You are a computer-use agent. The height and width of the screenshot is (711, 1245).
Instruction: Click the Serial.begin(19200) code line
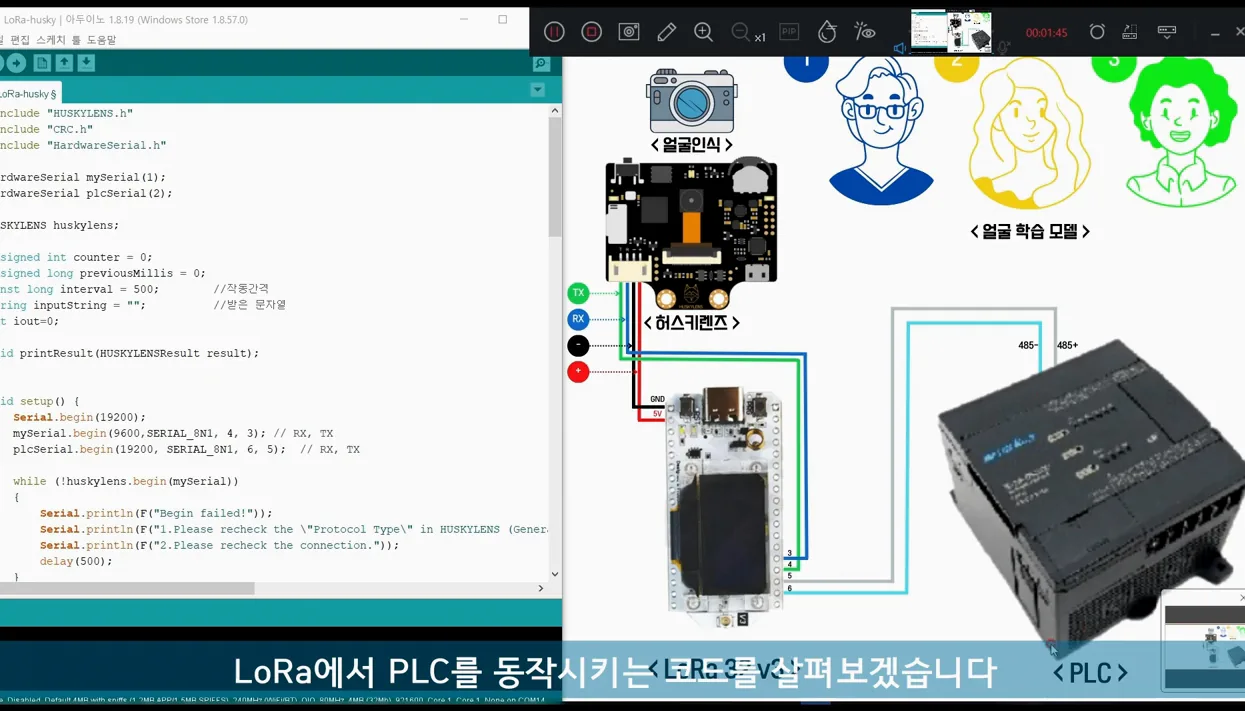tap(79, 417)
